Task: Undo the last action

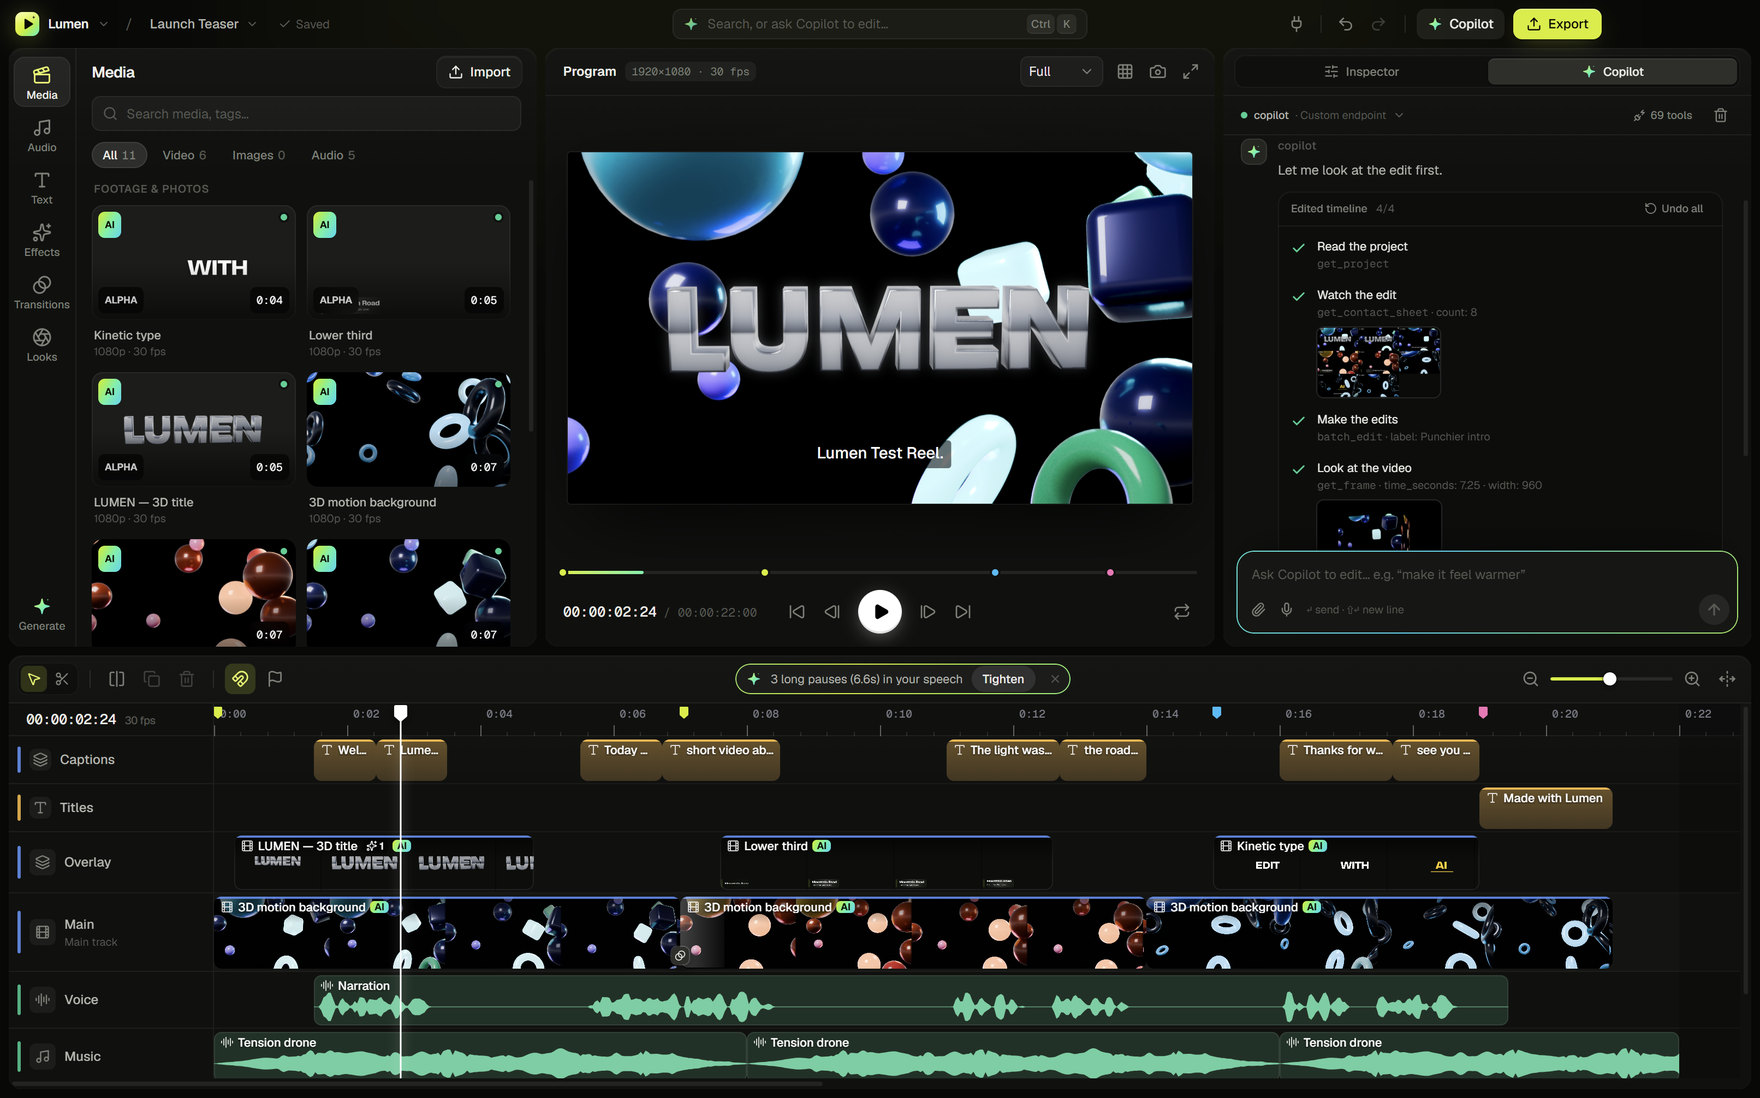Action: (1345, 24)
